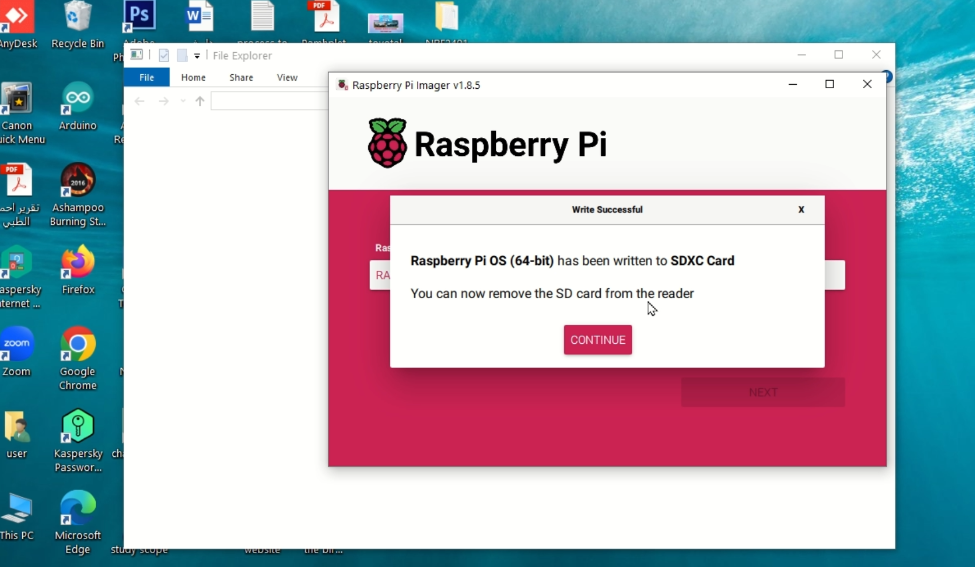Launch Zoom from the desktop
This screenshot has width=975, height=567.
[x=17, y=353]
